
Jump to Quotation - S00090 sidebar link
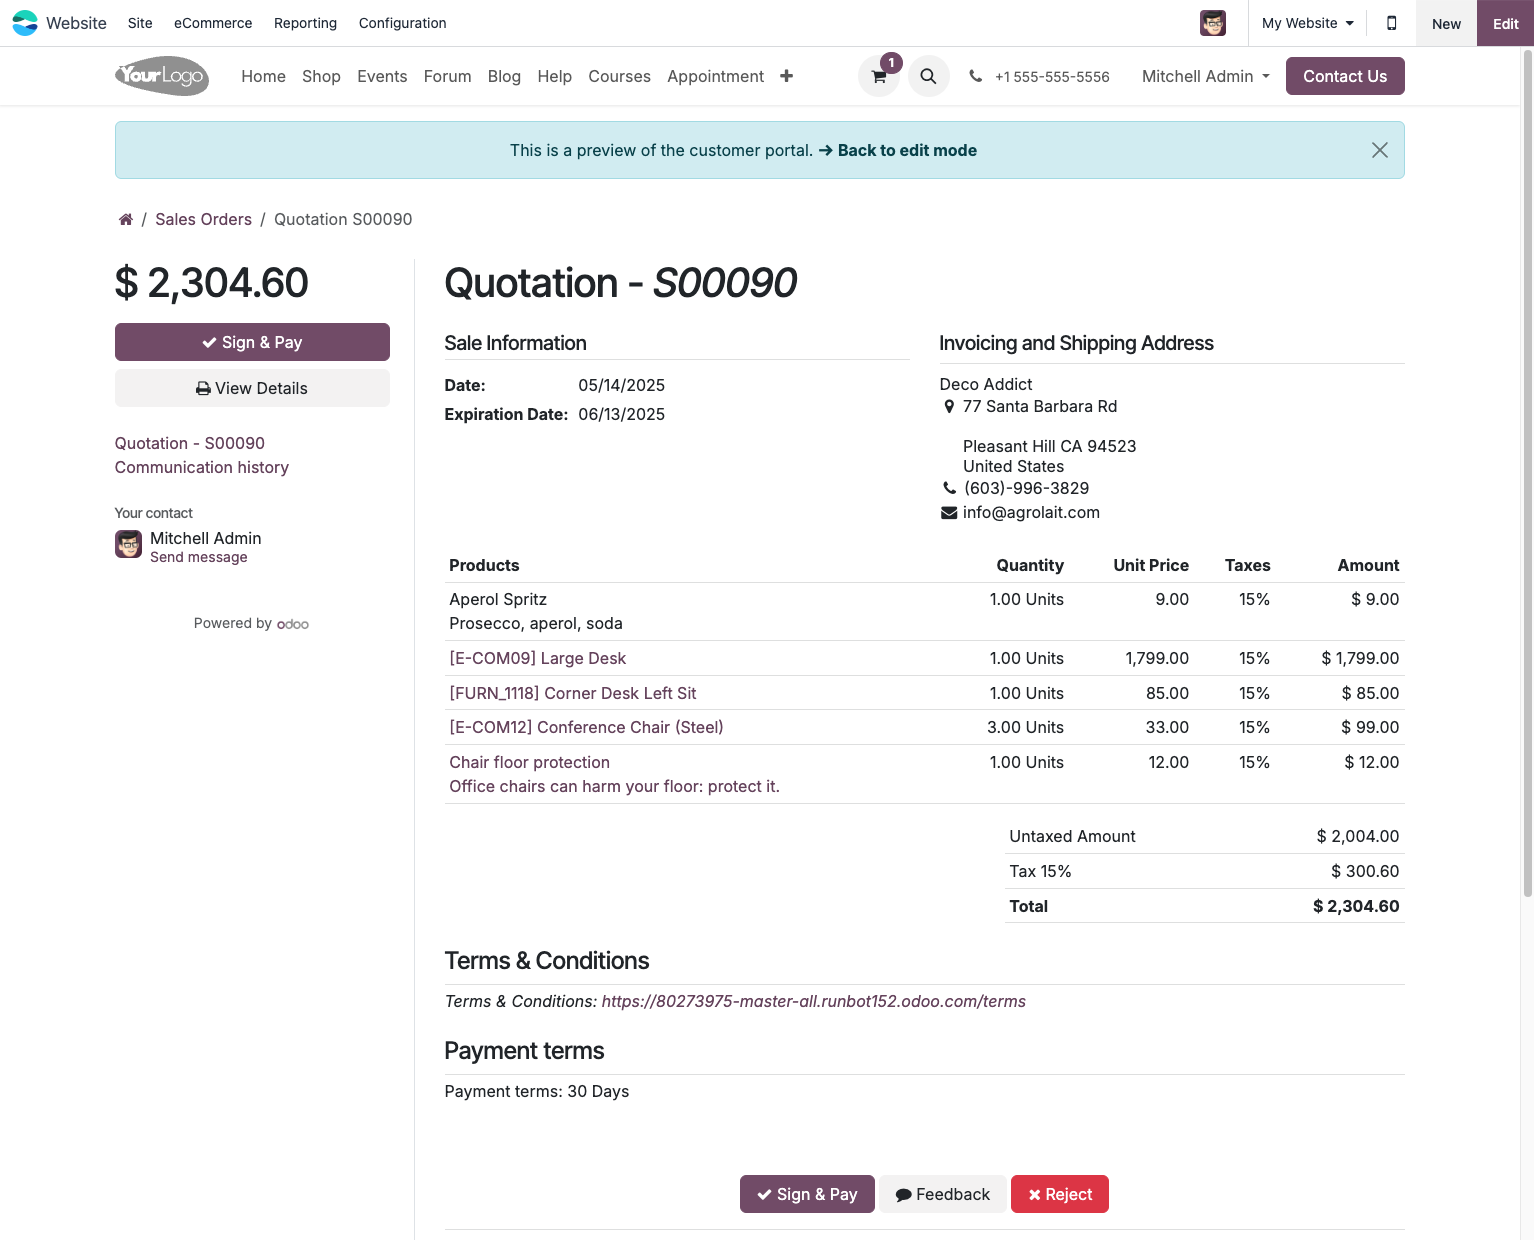[x=190, y=443]
